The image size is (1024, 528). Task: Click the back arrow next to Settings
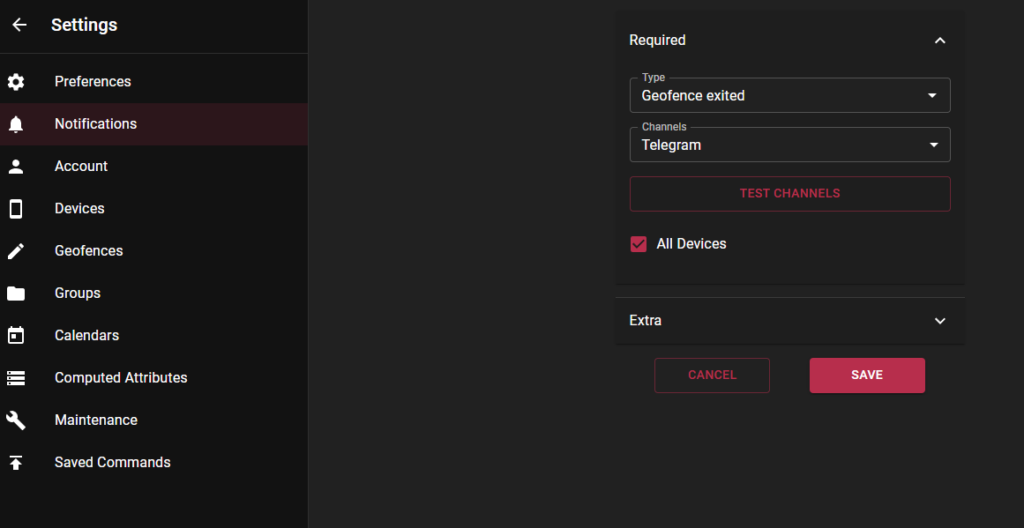point(20,25)
